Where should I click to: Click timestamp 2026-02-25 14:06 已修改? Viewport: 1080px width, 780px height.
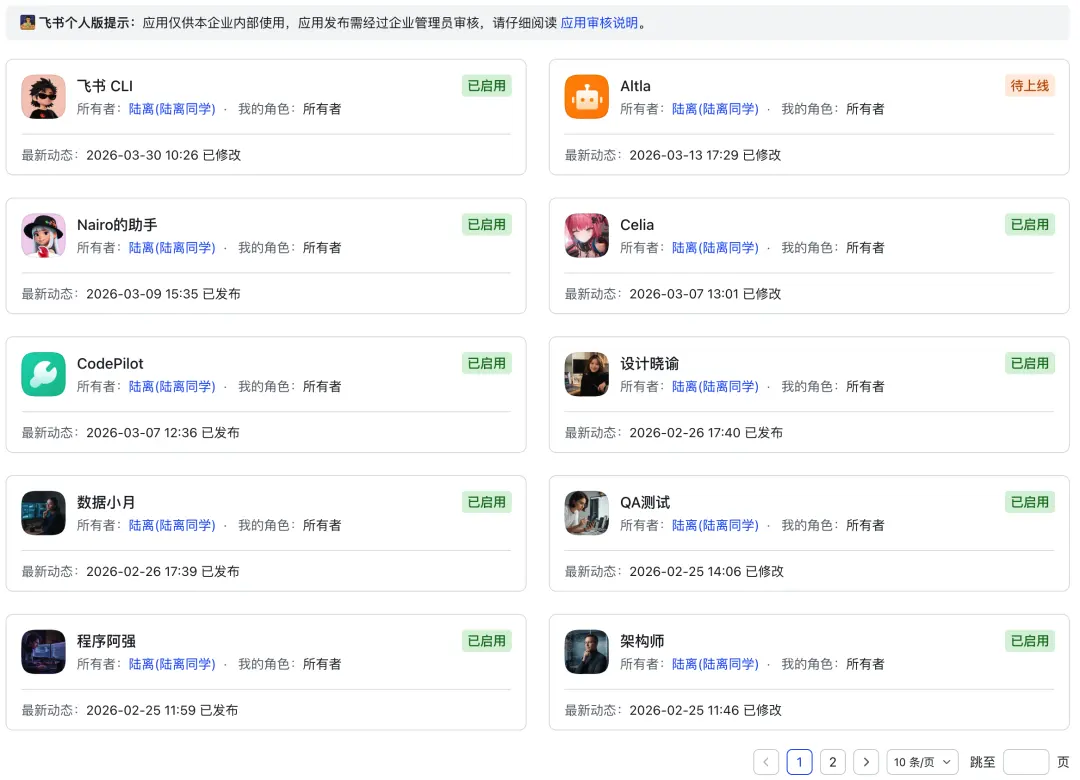click(x=707, y=571)
